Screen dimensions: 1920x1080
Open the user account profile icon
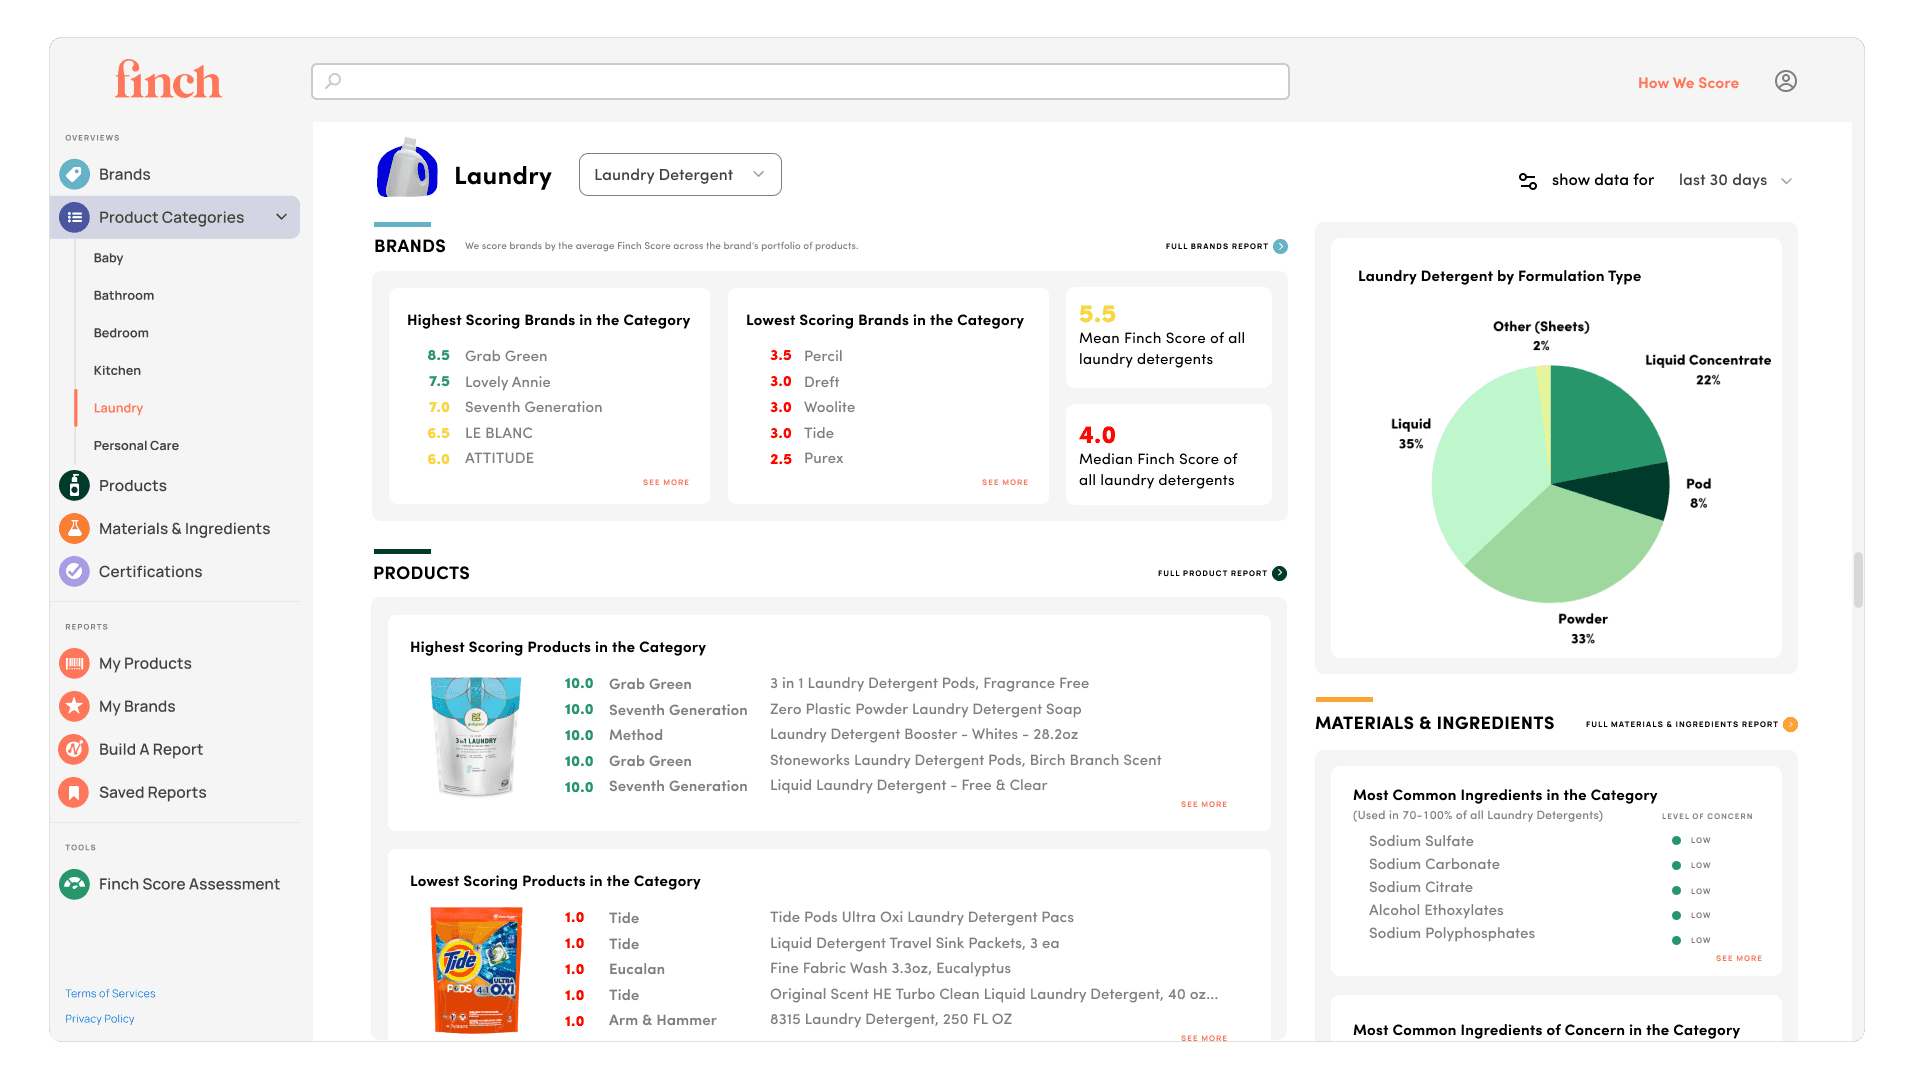pyautogui.click(x=1786, y=81)
